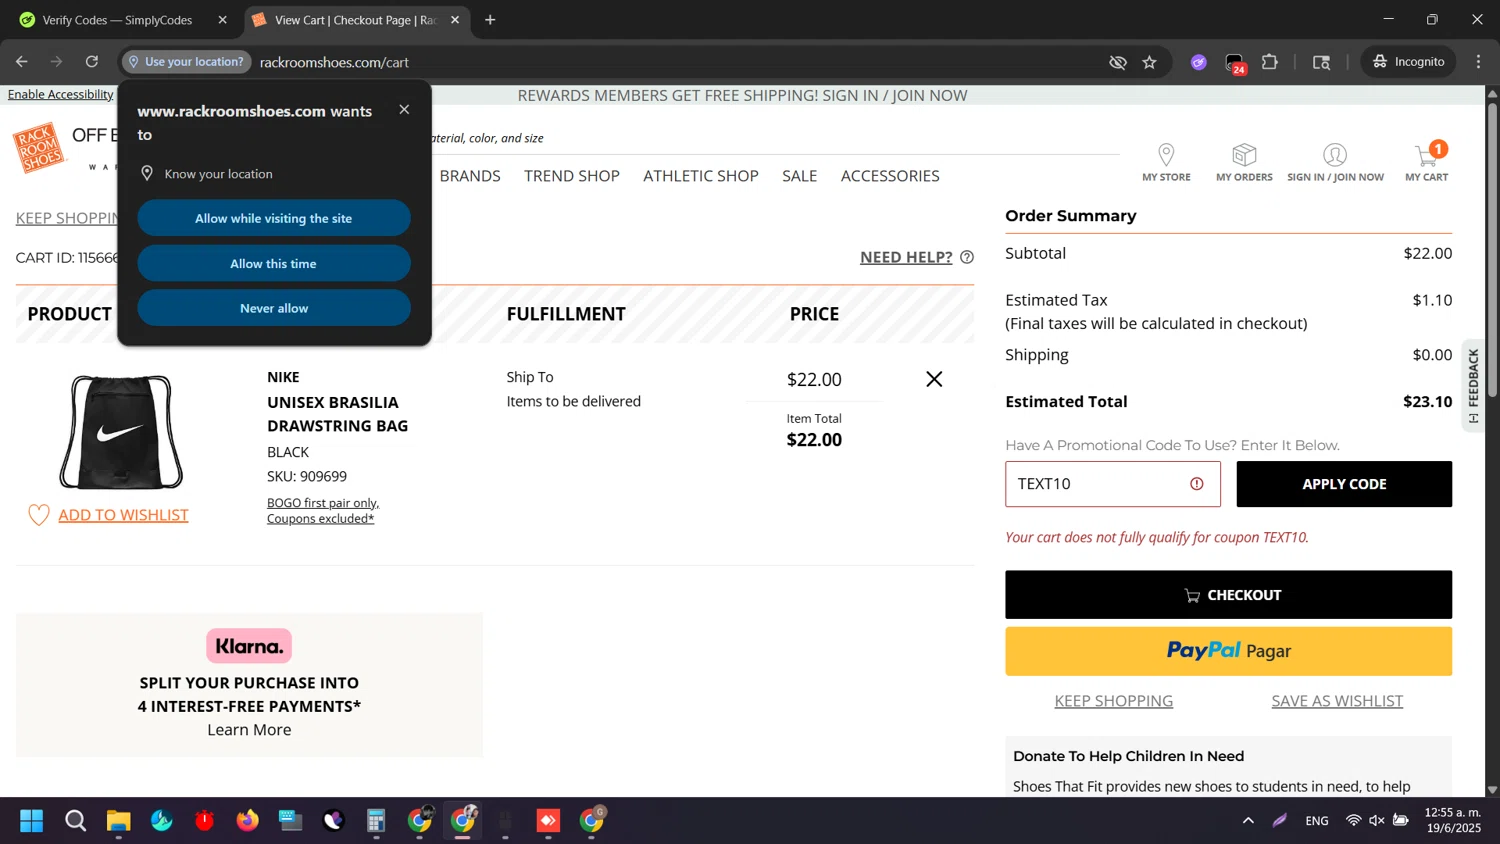Focus the promotional code input field
This screenshot has width=1500, height=844.
coord(1113,484)
